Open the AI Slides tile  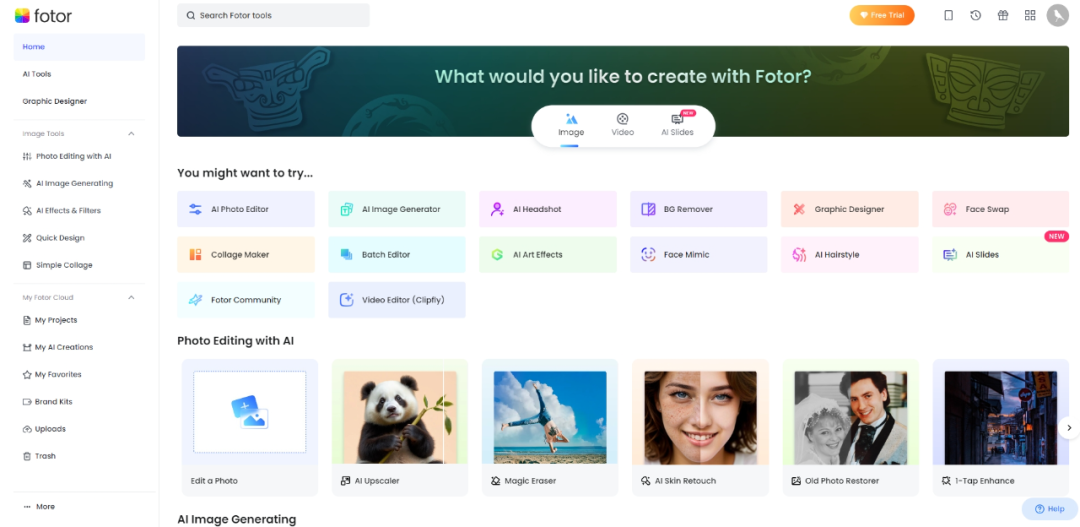click(x=1001, y=255)
